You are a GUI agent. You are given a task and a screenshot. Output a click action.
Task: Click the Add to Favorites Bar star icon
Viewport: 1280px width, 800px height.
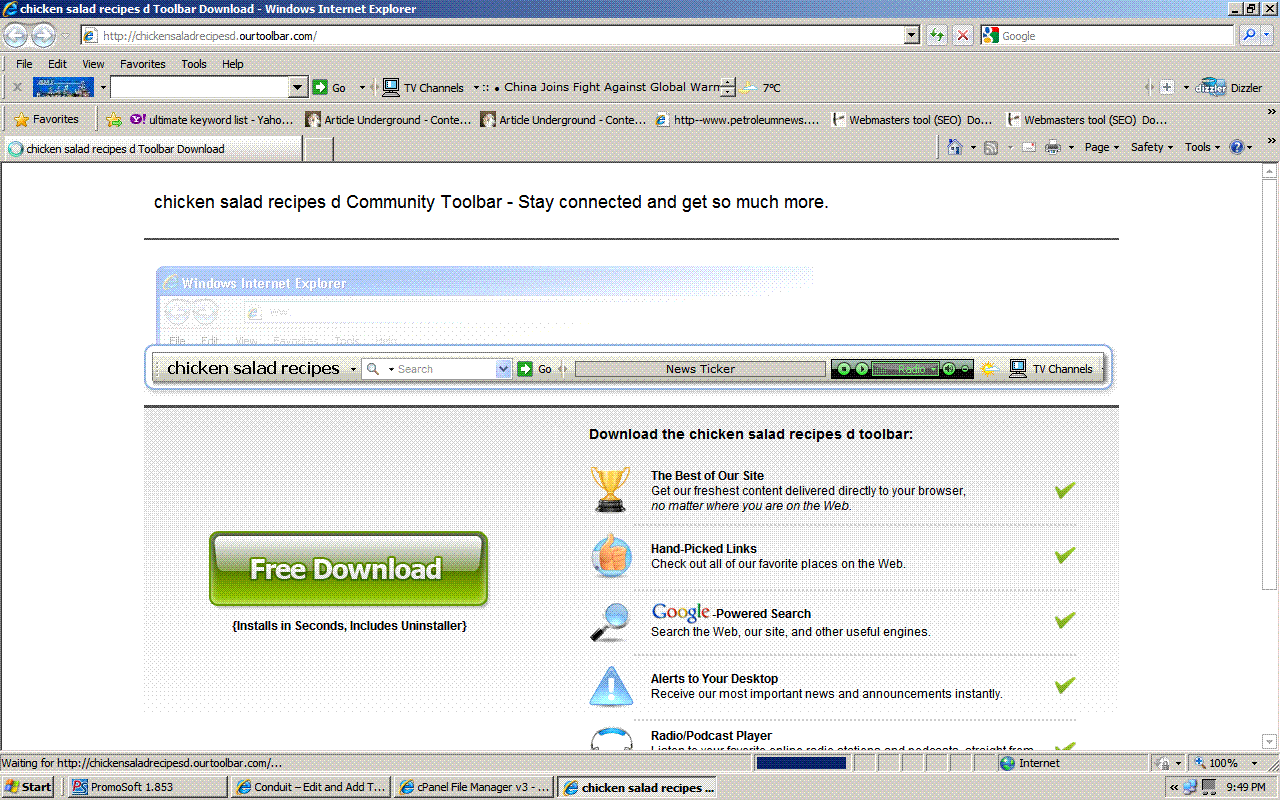(114, 120)
